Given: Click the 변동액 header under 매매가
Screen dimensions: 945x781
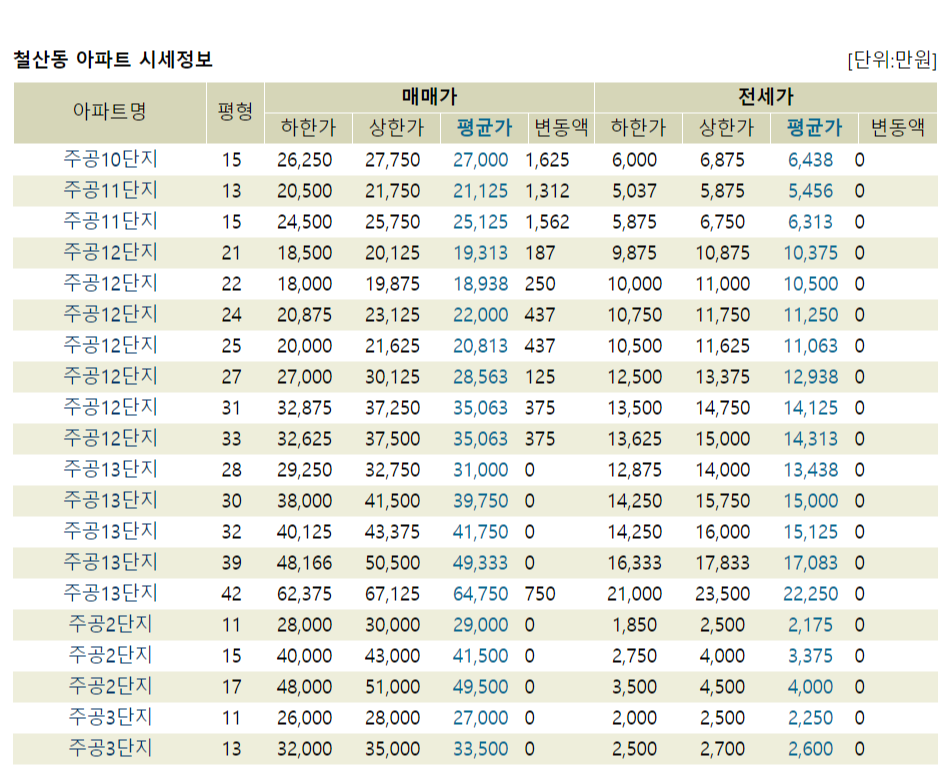Looking at the screenshot, I should 561,128.
